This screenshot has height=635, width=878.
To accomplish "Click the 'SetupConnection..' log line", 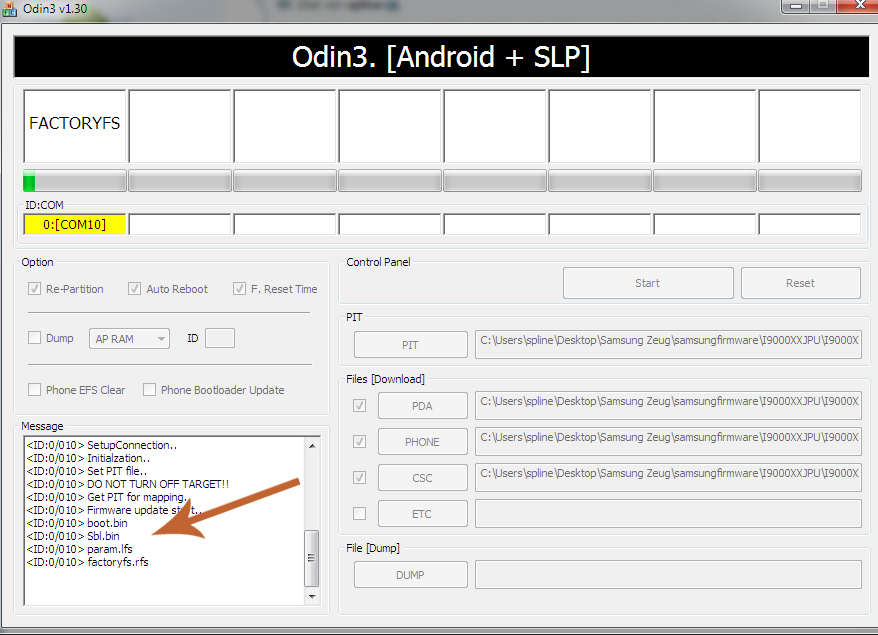I will pyautogui.click(x=102, y=445).
